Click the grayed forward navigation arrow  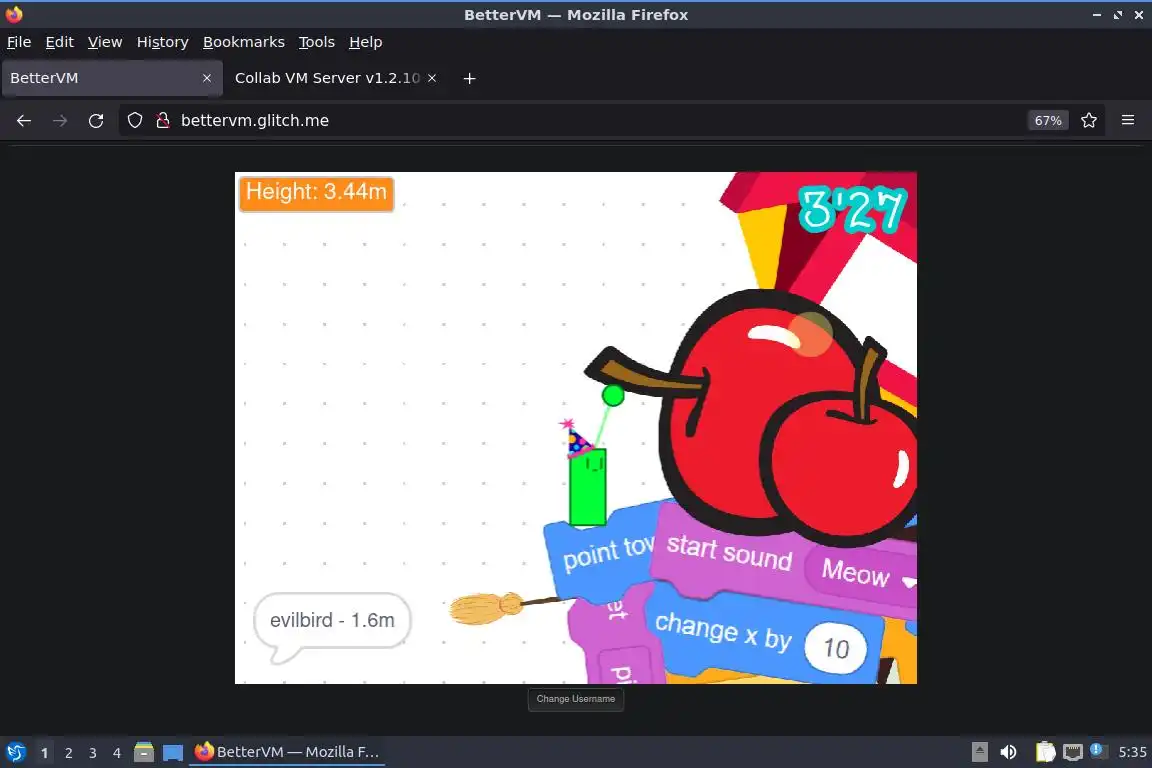point(60,121)
